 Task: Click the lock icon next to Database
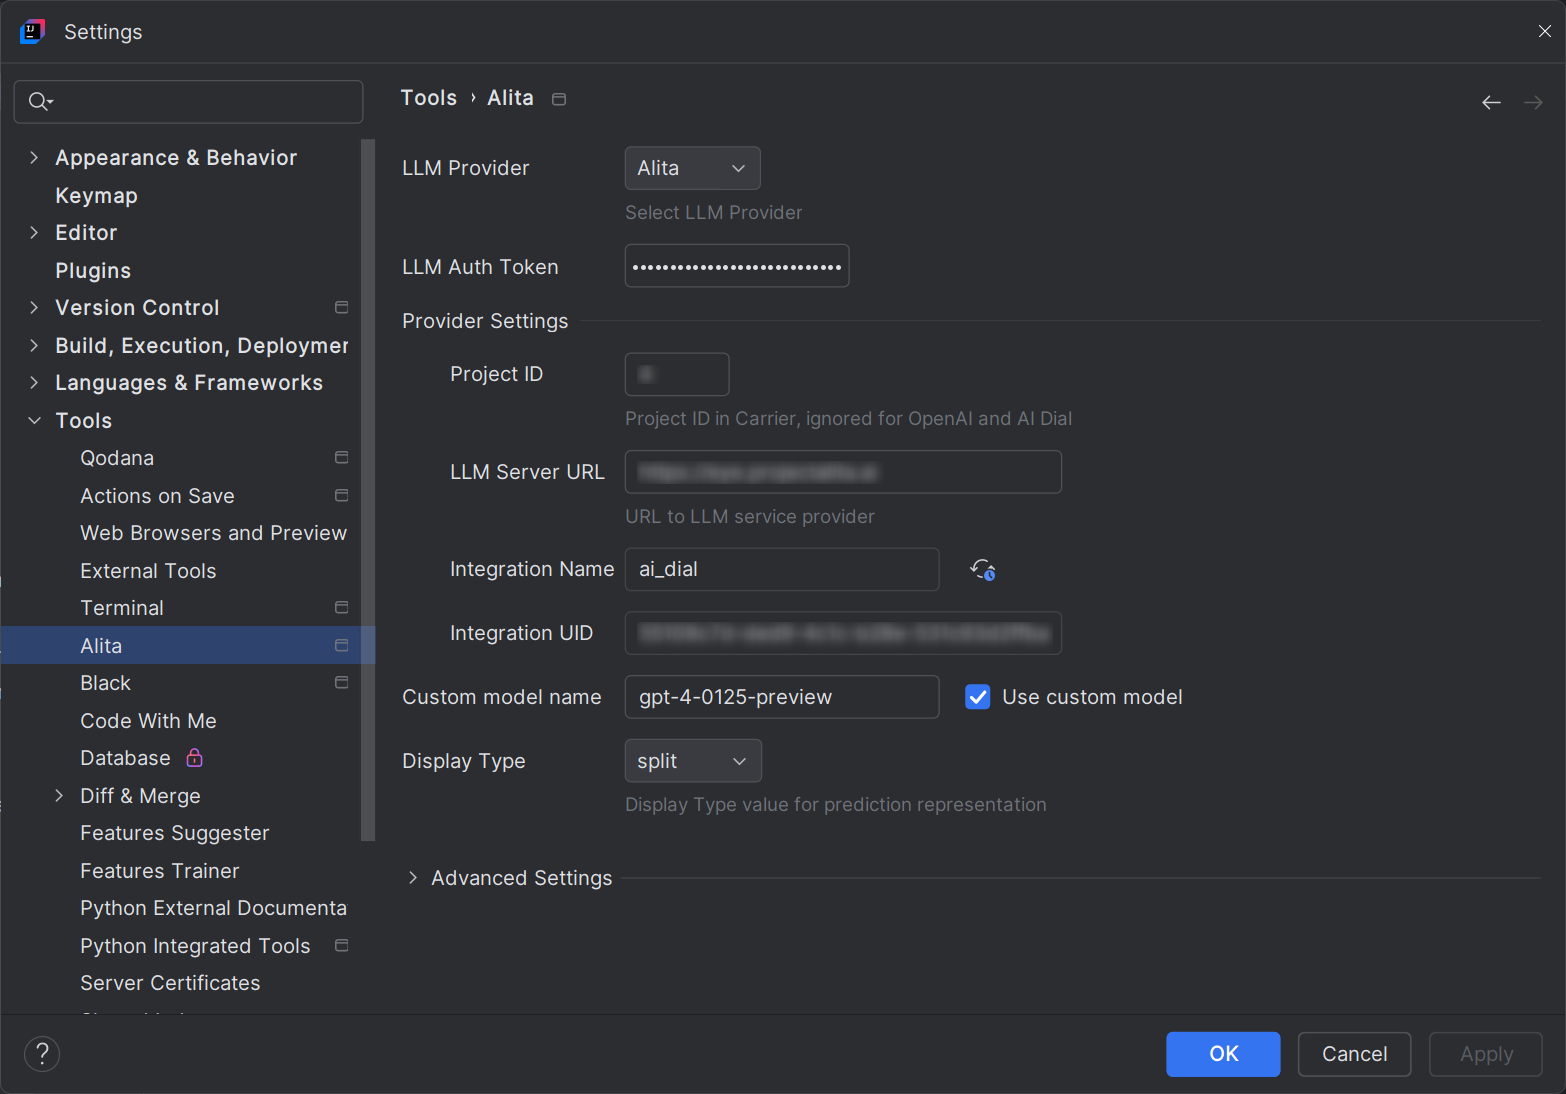point(195,757)
